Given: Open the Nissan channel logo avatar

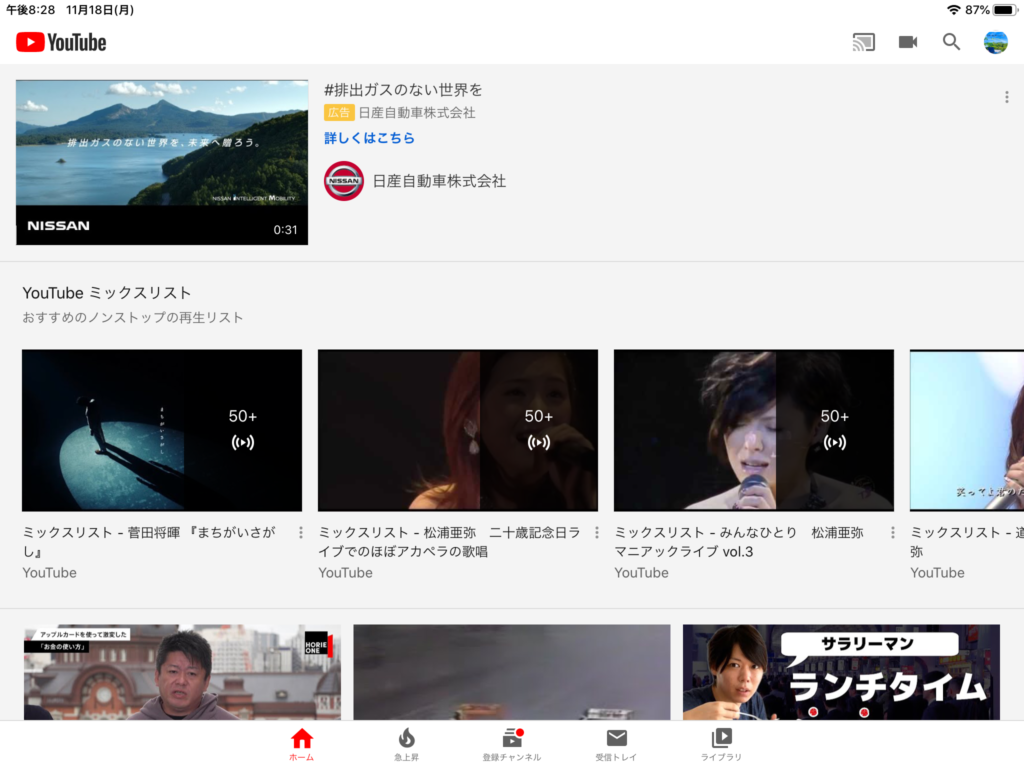Looking at the screenshot, I should tap(344, 181).
